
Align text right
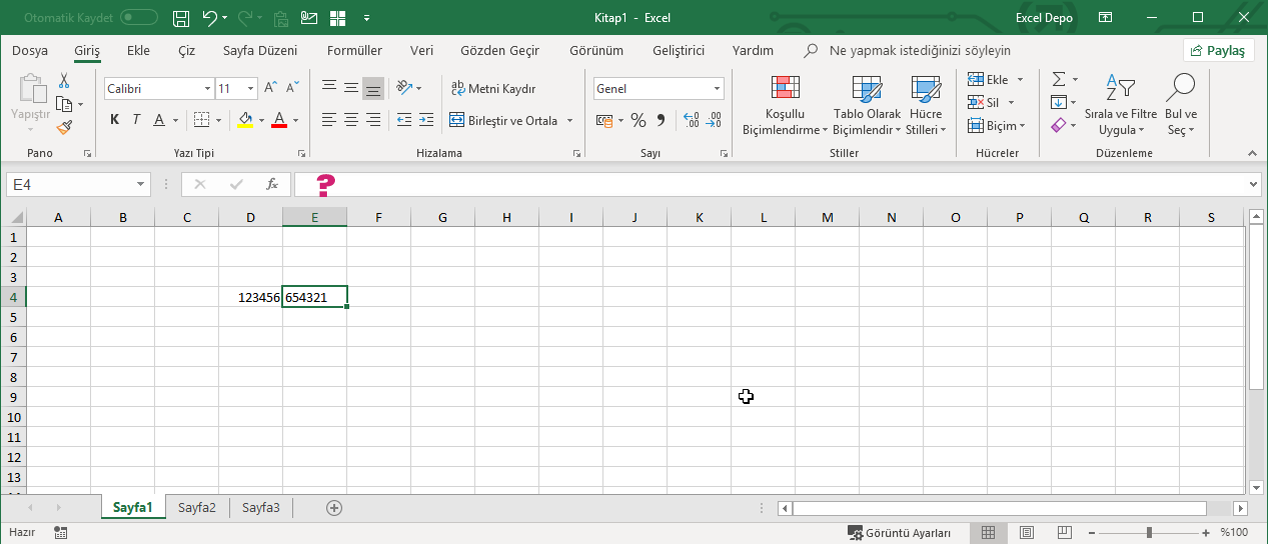point(373,120)
